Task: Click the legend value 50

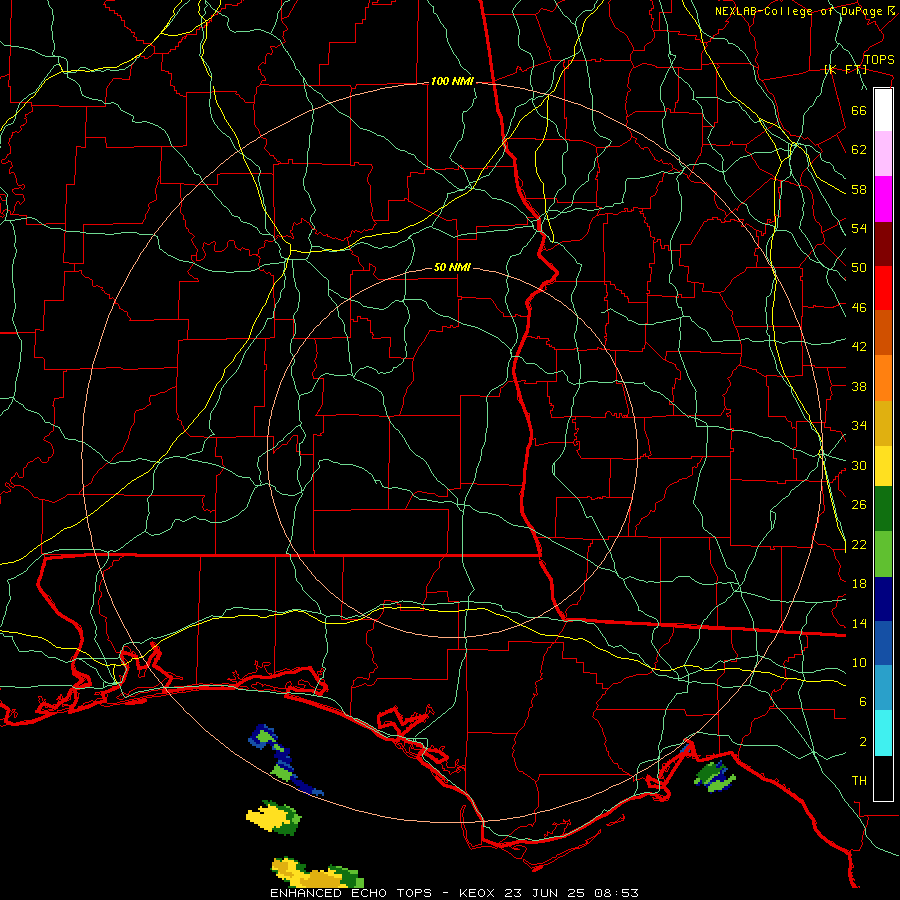Action: click(859, 268)
